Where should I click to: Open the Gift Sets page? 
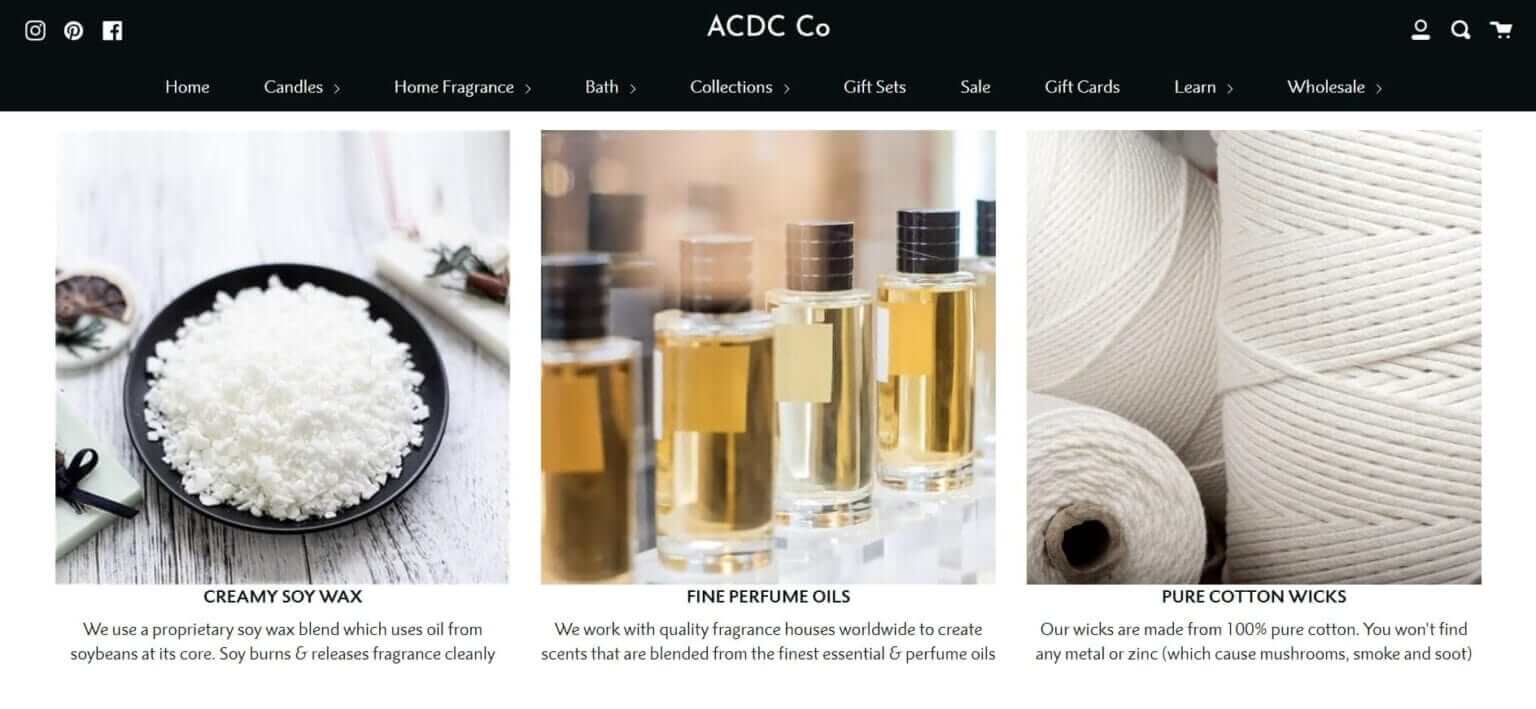pos(874,87)
